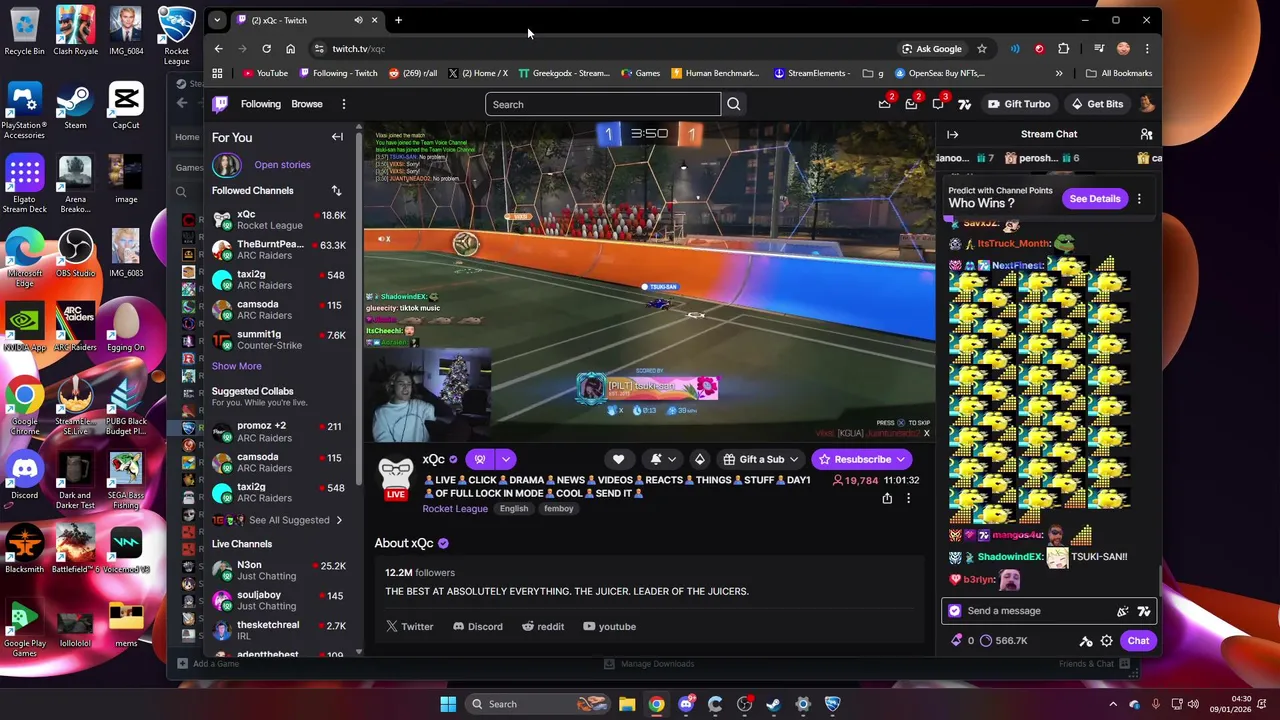
Task: Open Steam from taskbar
Action: click(x=773, y=704)
